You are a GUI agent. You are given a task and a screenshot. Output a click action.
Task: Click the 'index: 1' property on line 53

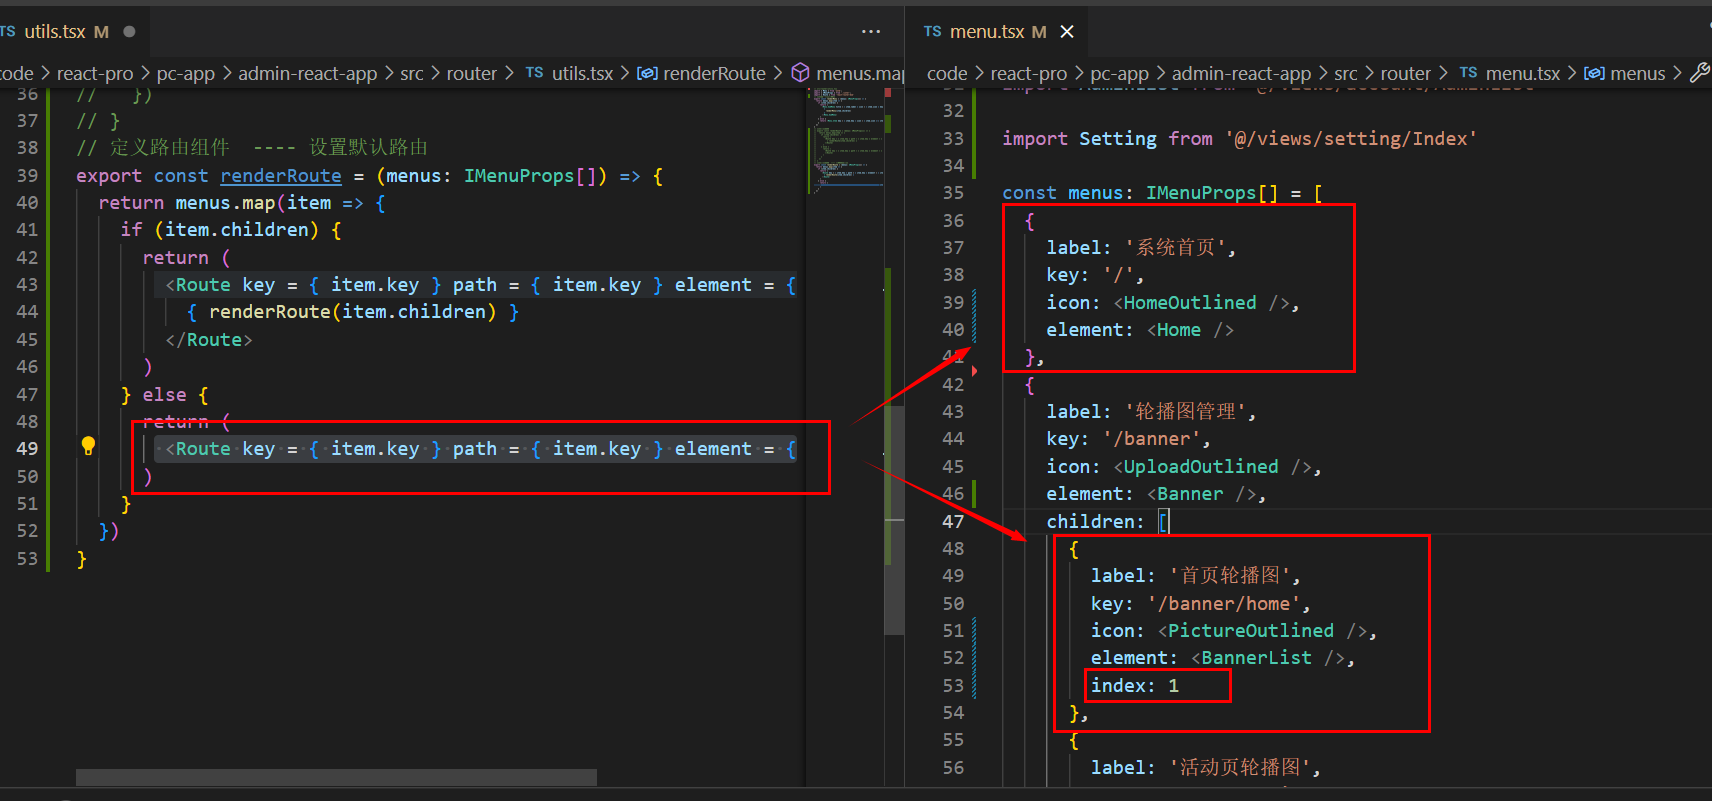(x=1135, y=686)
